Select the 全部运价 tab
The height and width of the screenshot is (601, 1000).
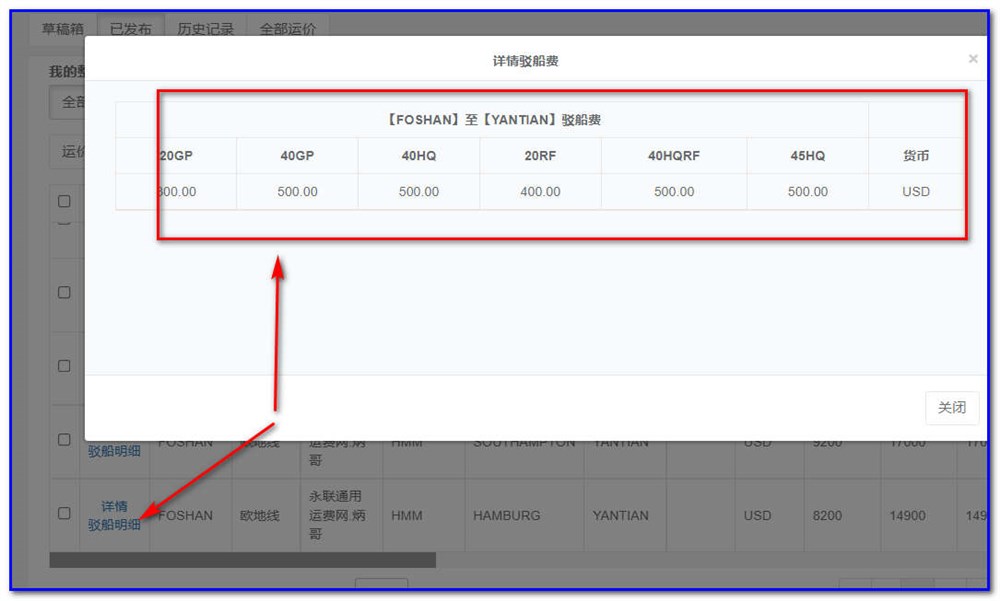287,29
